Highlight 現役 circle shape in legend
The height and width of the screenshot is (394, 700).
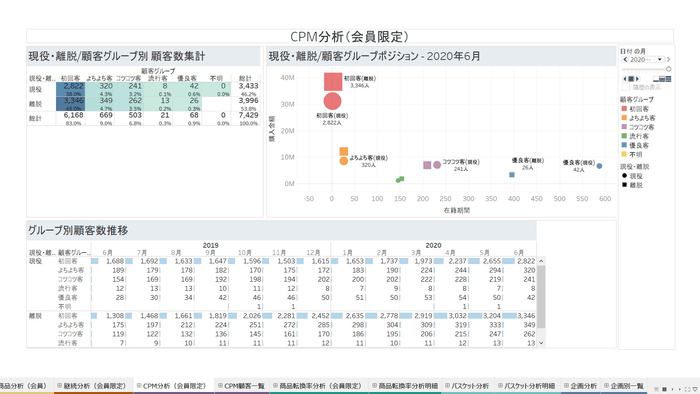click(624, 176)
